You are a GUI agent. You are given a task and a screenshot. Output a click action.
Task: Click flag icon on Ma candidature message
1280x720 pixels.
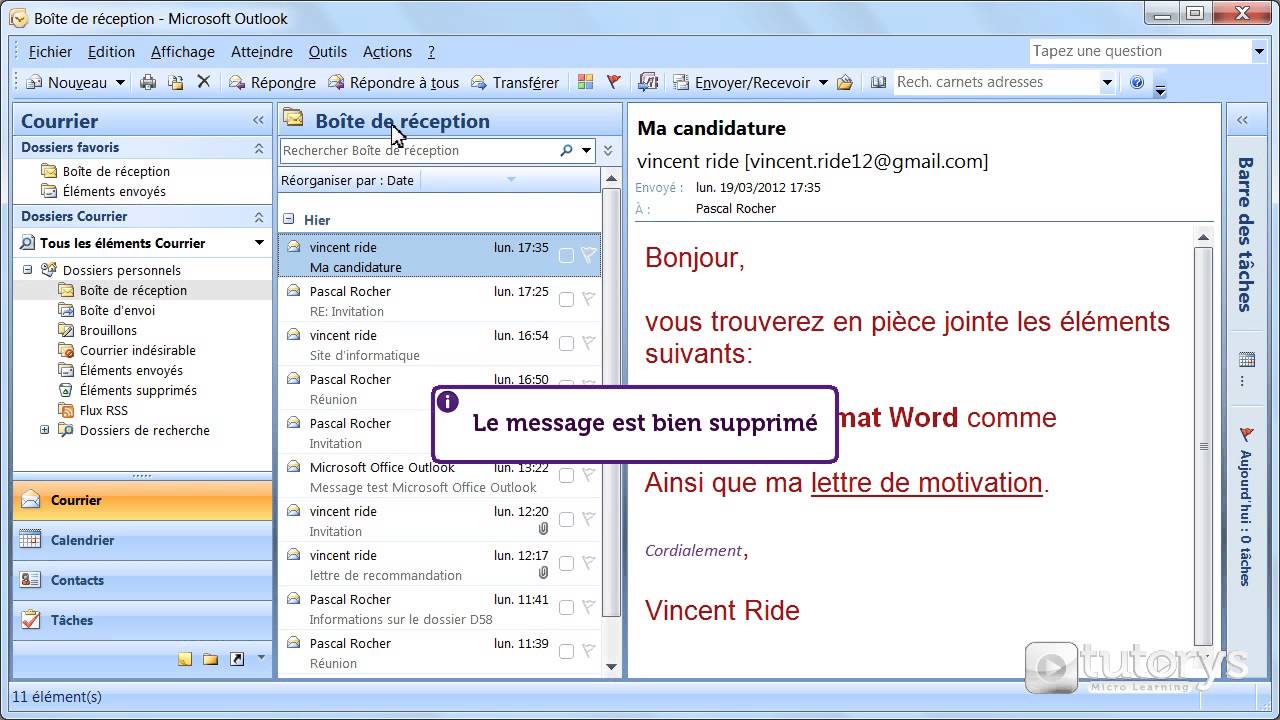(589, 255)
